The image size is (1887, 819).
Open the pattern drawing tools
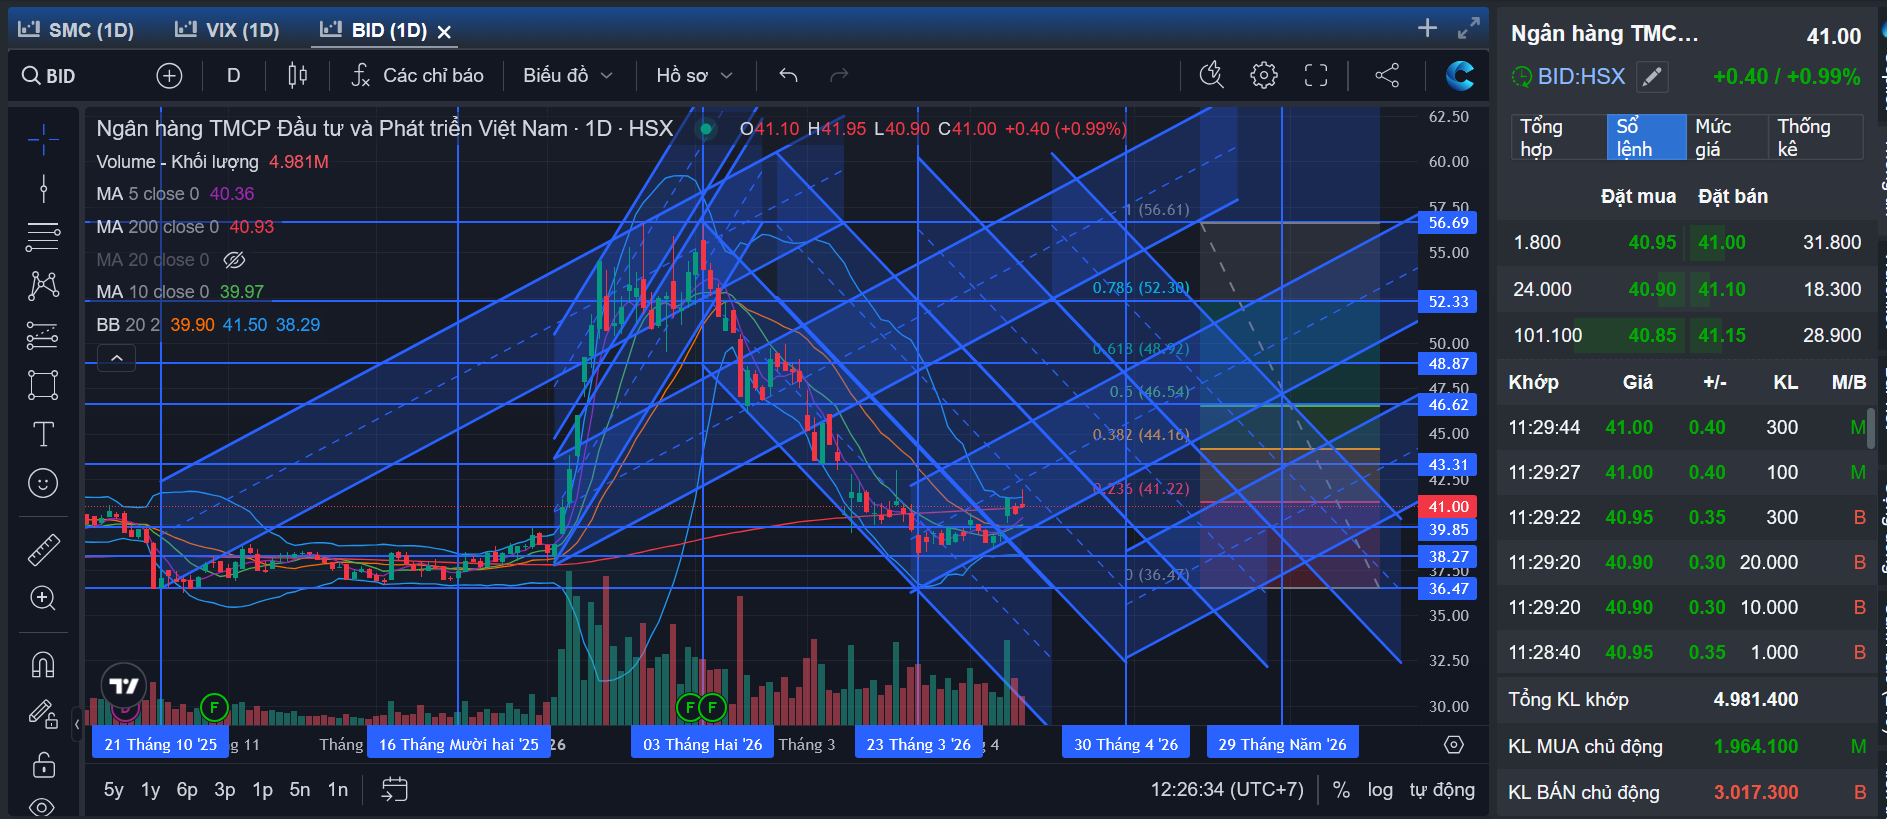click(x=43, y=286)
